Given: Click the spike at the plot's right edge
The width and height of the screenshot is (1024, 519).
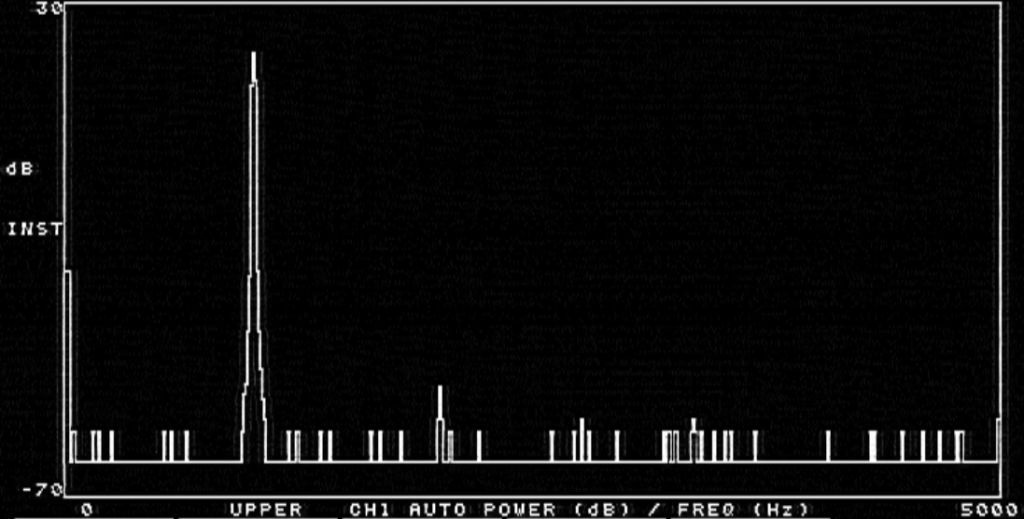Looking at the screenshot, I should [998, 422].
